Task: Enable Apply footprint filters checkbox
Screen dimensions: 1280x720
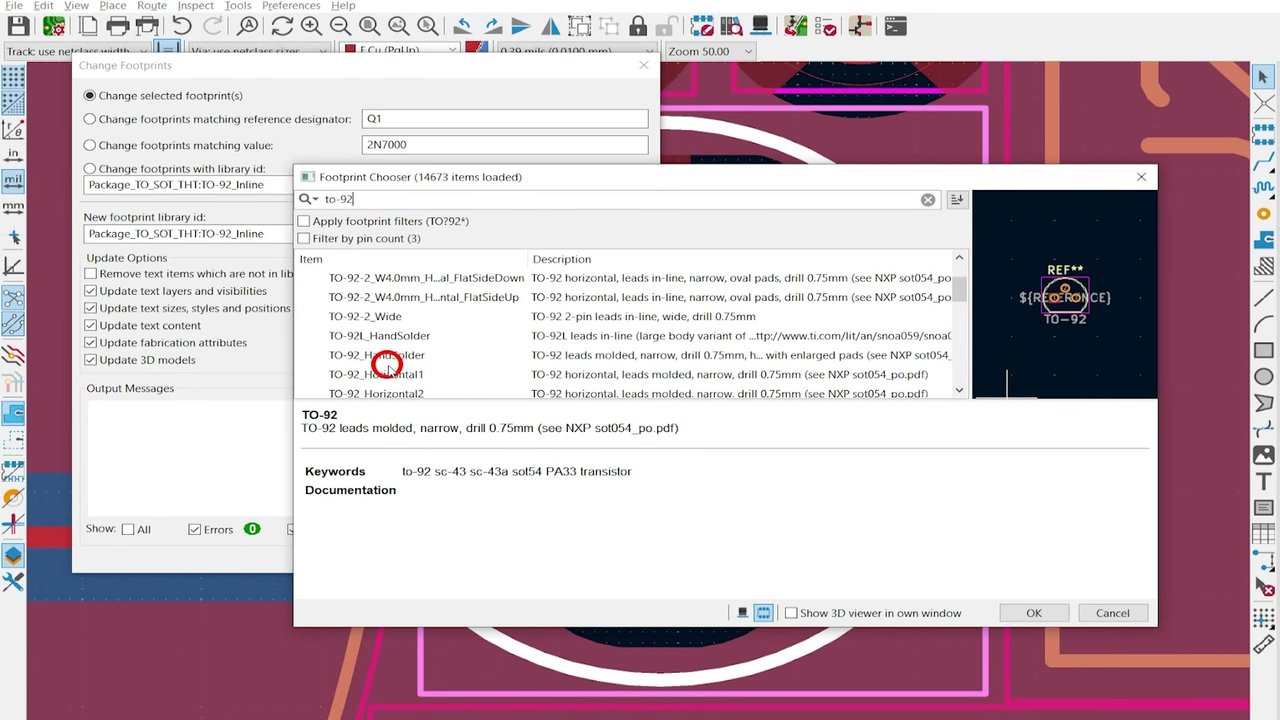Action: [x=304, y=221]
